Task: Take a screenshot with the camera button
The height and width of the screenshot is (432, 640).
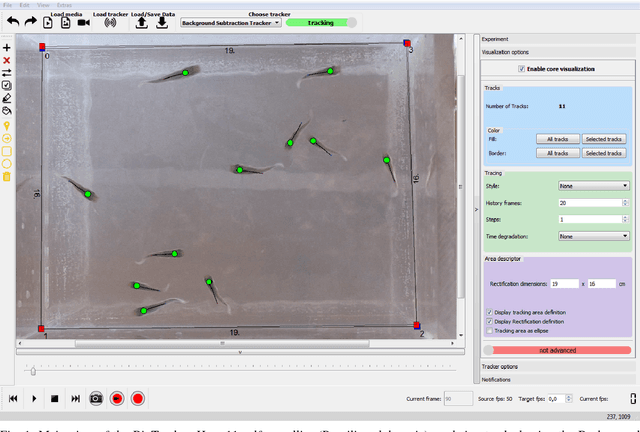Action: coord(96,398)
